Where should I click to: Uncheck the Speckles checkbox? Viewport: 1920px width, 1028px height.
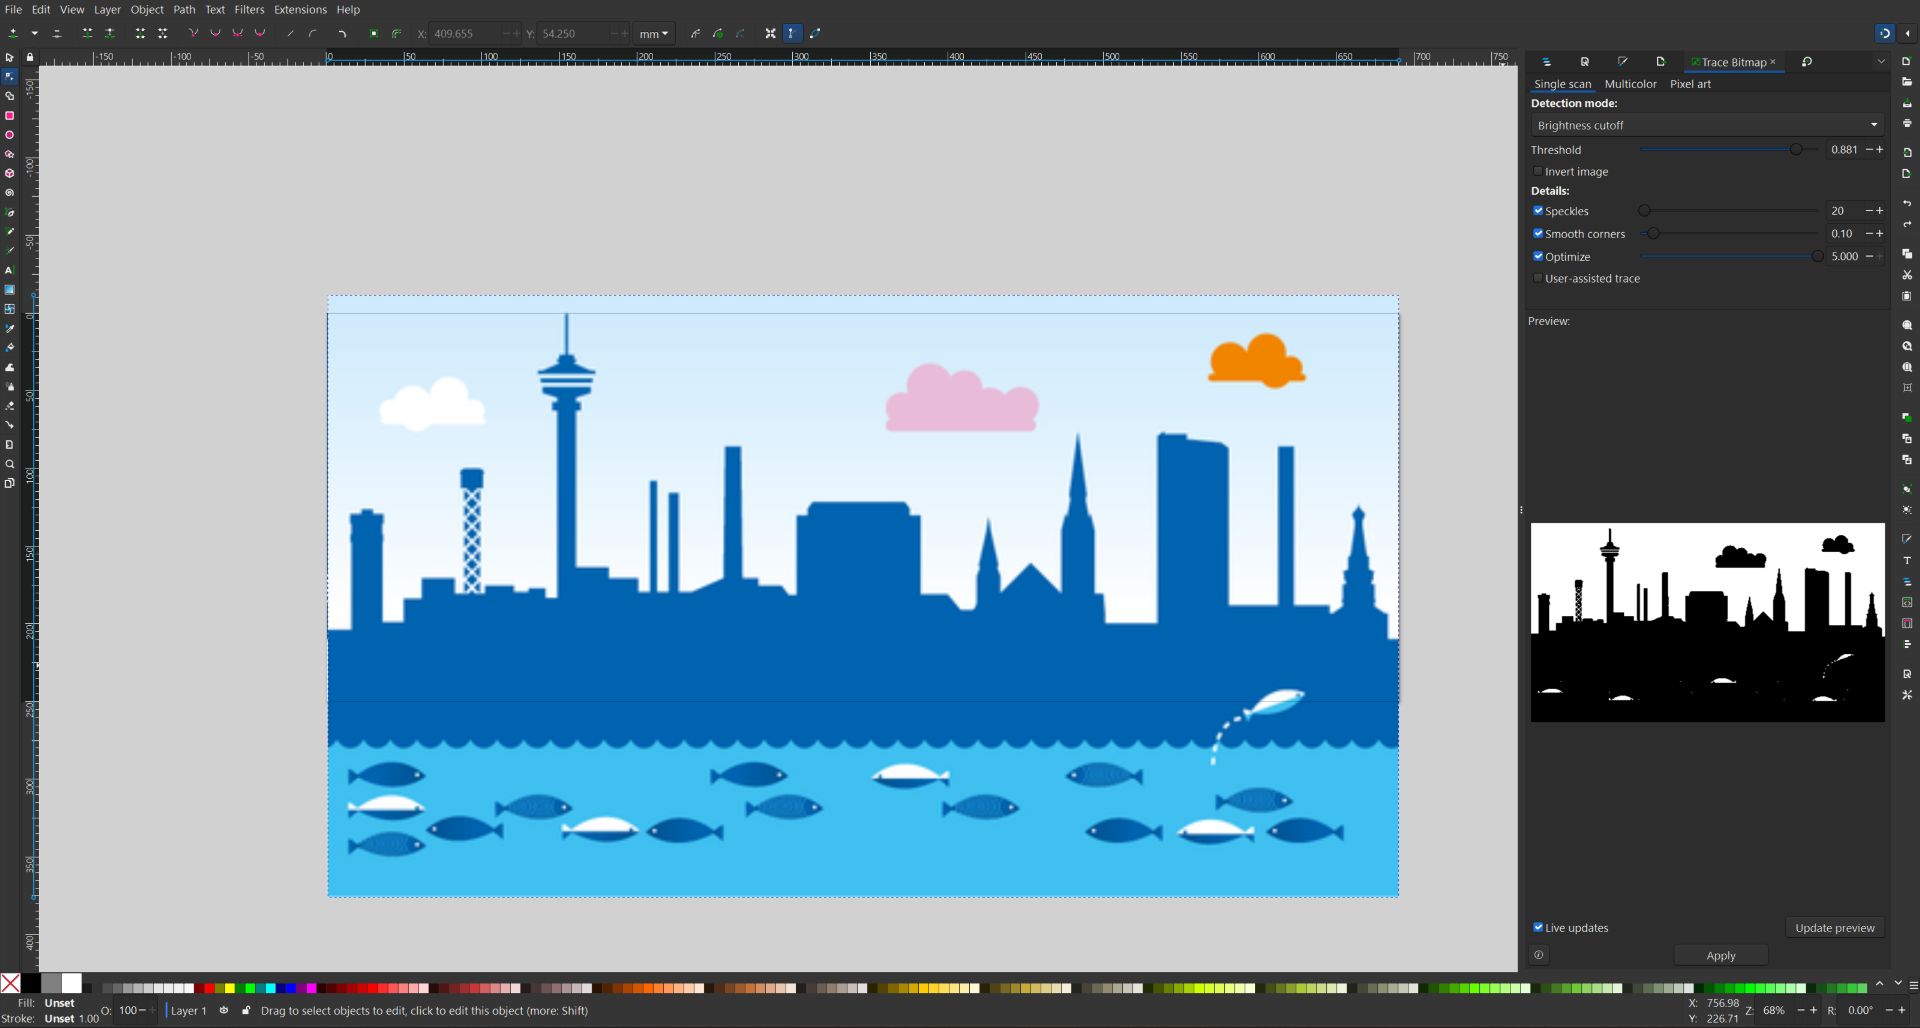(x=1538, y=211)
